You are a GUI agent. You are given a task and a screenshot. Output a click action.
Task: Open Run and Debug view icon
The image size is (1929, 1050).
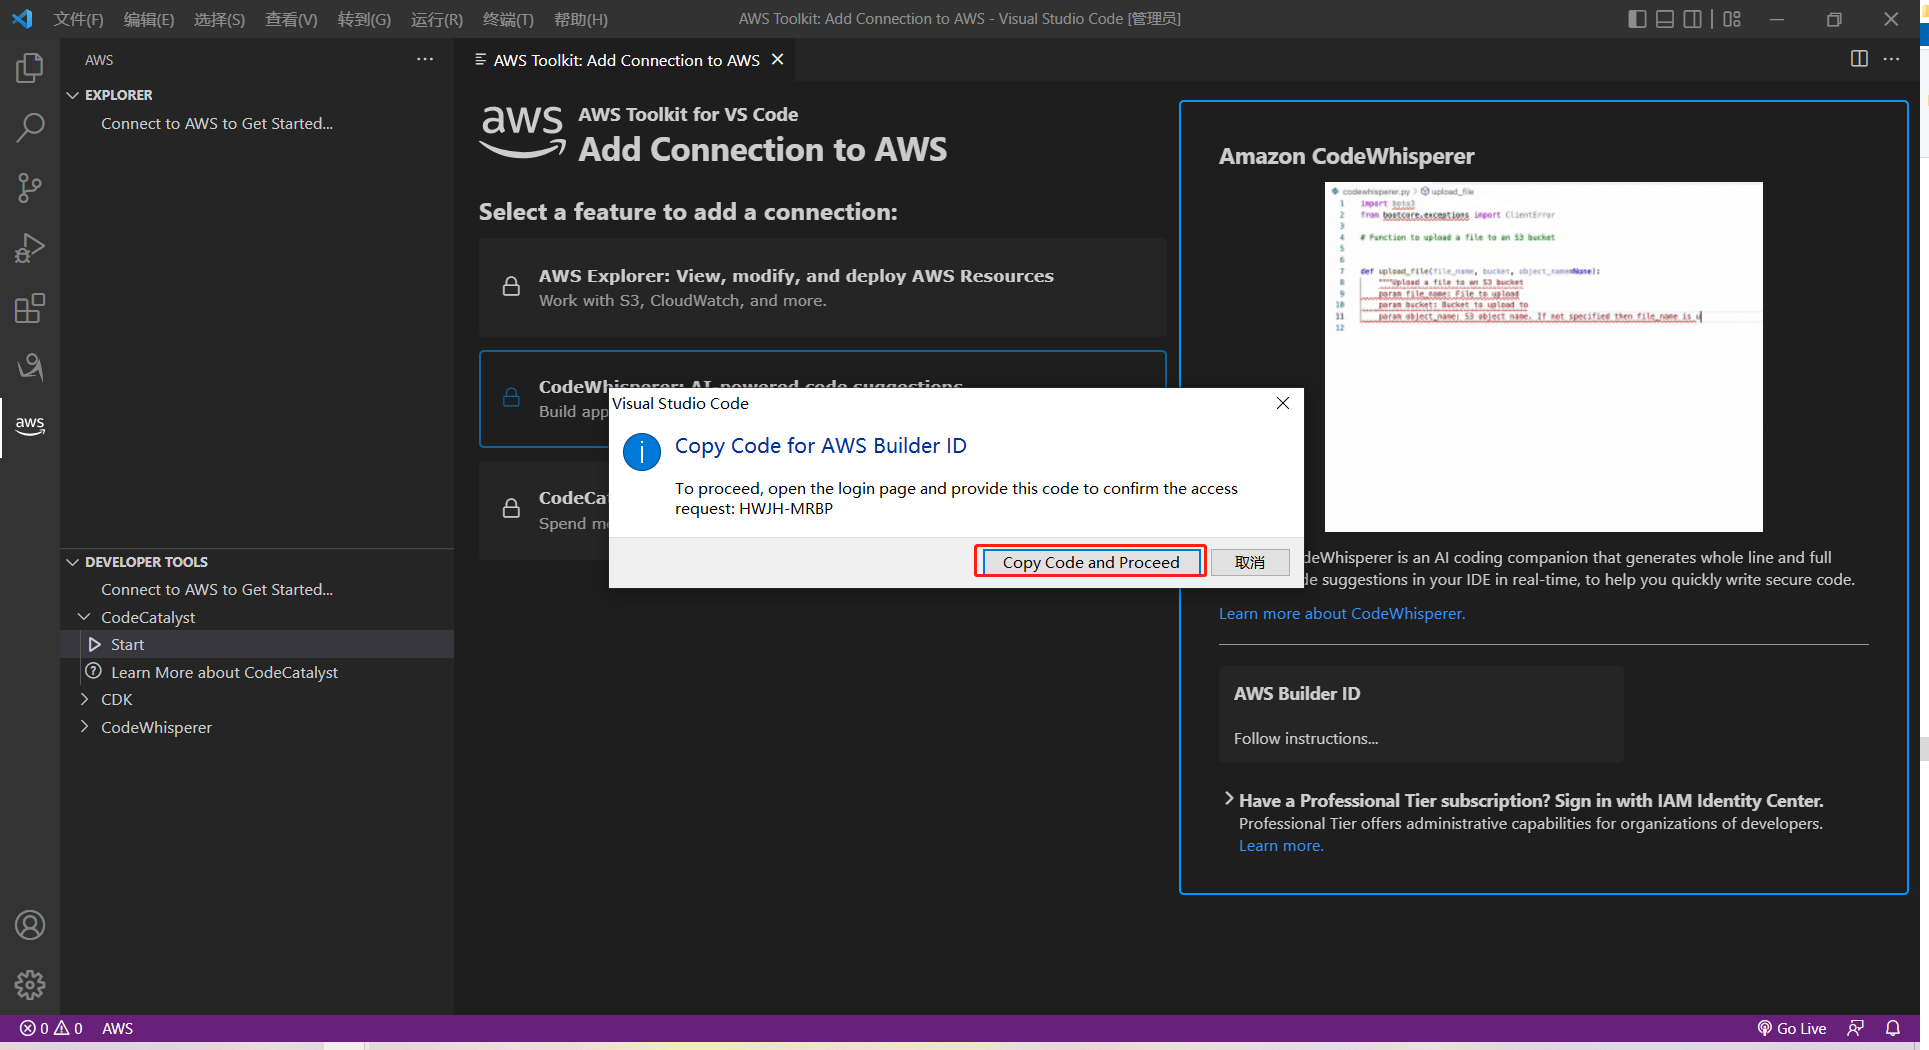30,248
